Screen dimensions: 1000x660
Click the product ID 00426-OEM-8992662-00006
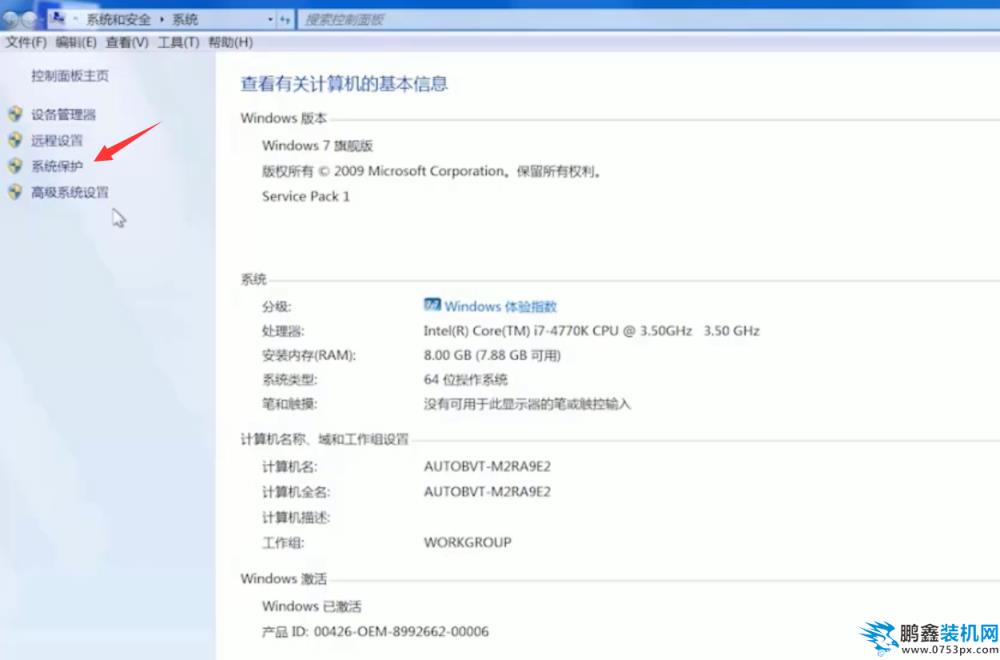click(401, 631)
